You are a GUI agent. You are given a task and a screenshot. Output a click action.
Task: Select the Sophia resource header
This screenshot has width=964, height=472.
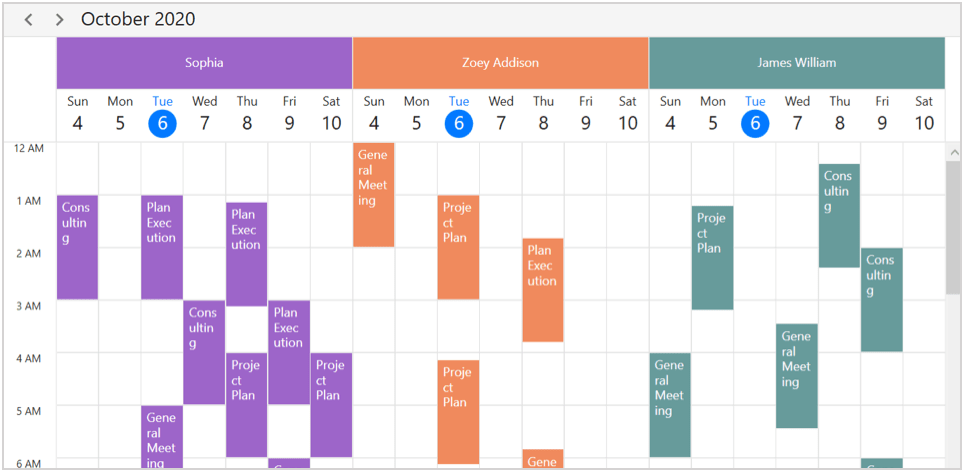(204, 63)
